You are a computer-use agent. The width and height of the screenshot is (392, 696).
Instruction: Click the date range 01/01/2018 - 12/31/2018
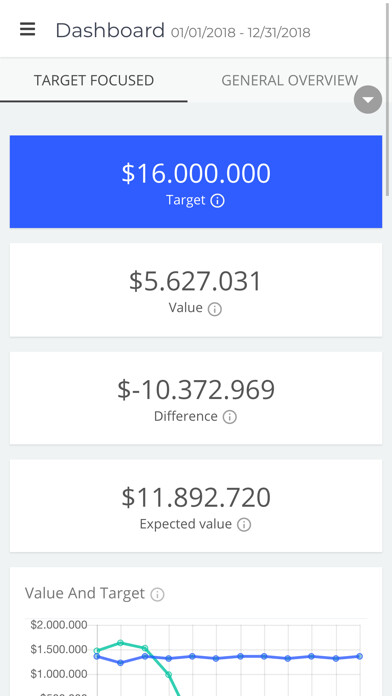(x=241, y=32)
